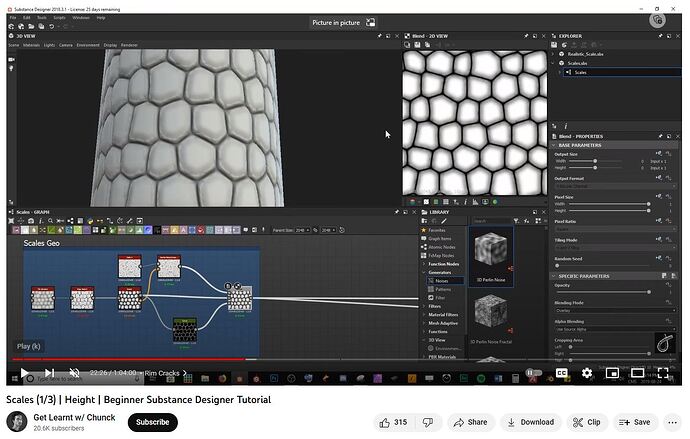The image size is (690, 439).
Task: Skip to the next video
Action: [49, 373]
